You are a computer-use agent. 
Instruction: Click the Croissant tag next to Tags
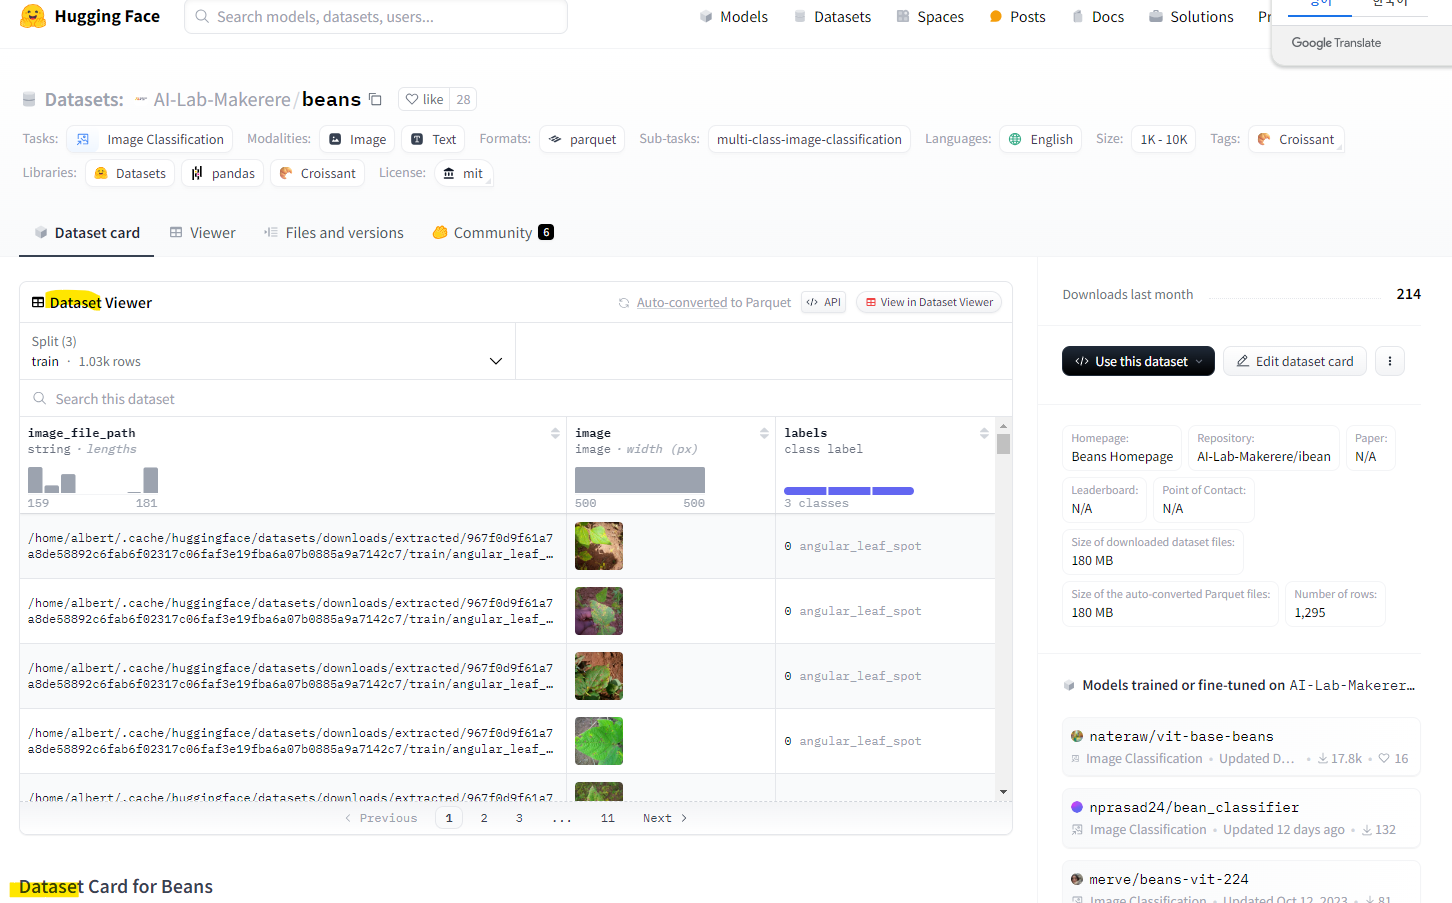(1296, 139)
